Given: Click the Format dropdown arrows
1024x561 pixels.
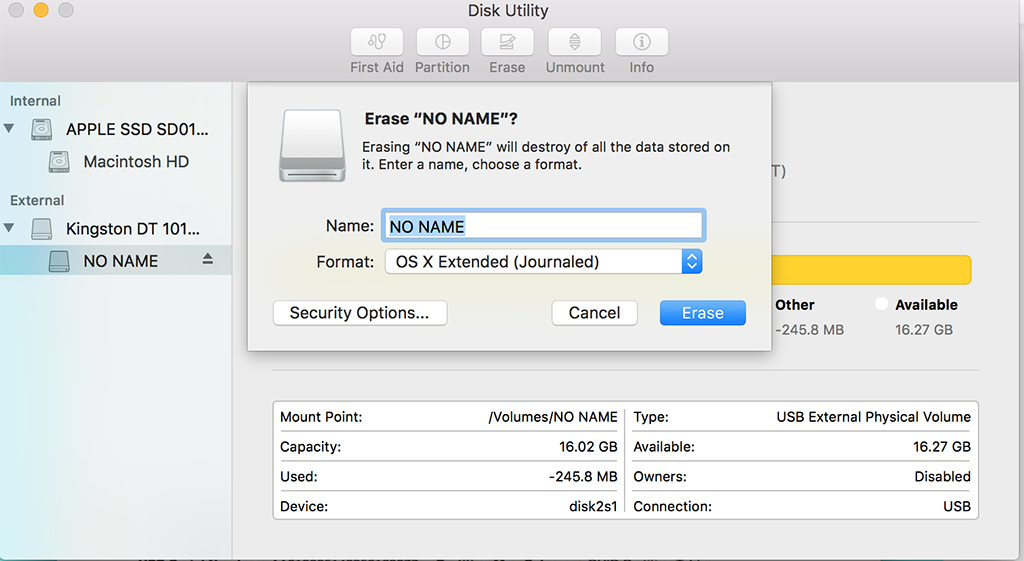Looking at the screenshot, I should [692, 261].
